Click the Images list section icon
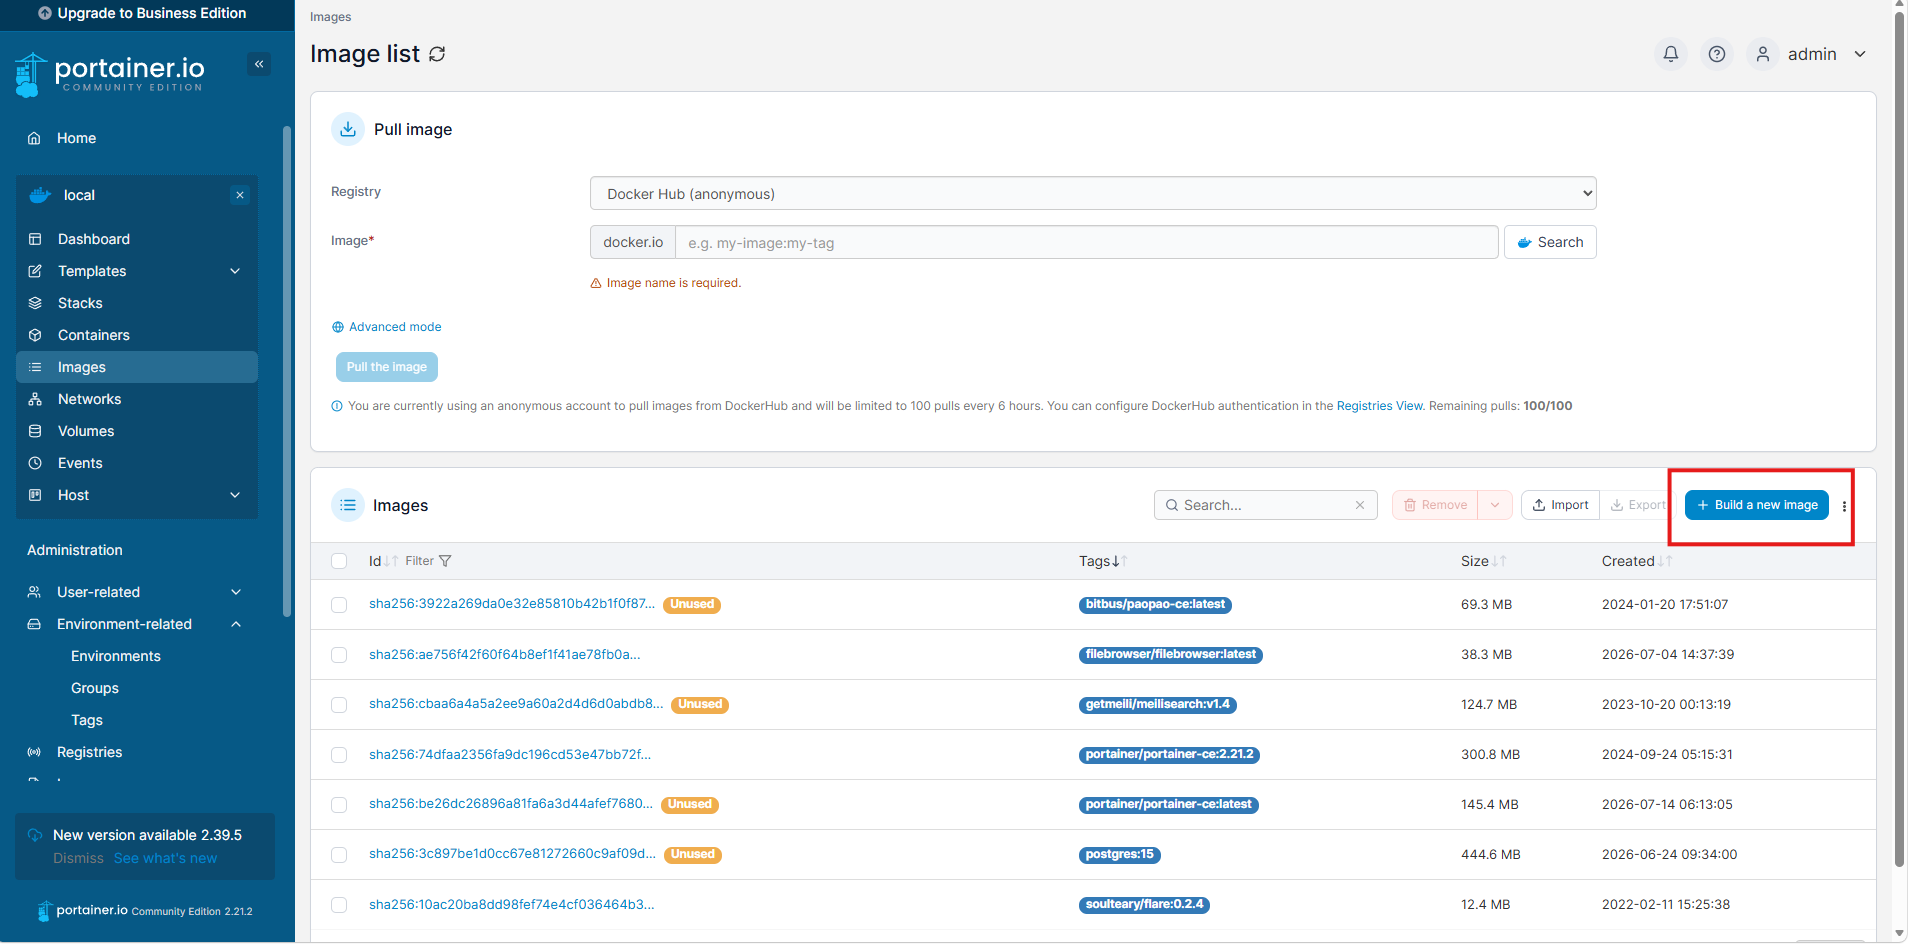 pyautogui.click(x=348, y=505)
